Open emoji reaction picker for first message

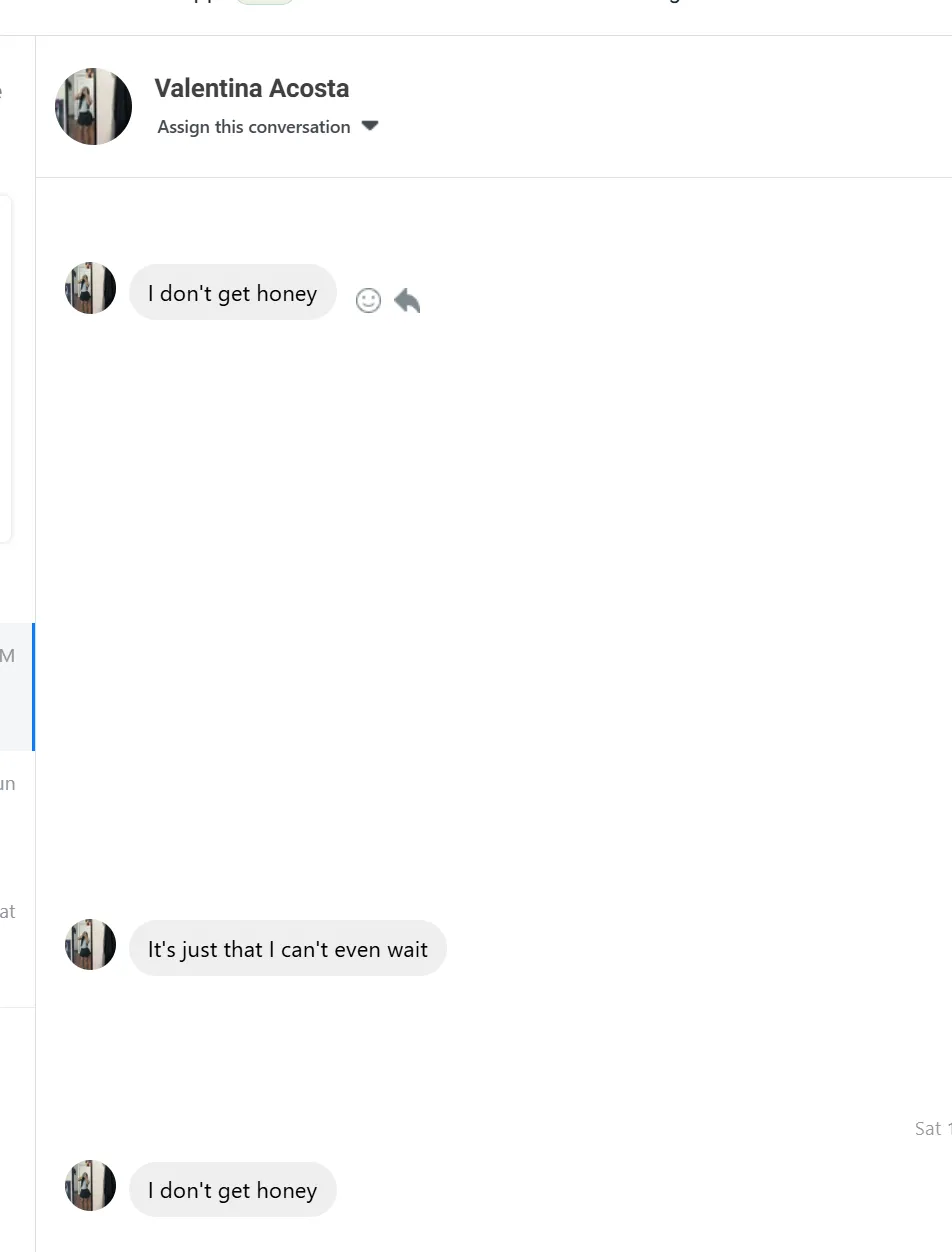click(x=368, y=300)
